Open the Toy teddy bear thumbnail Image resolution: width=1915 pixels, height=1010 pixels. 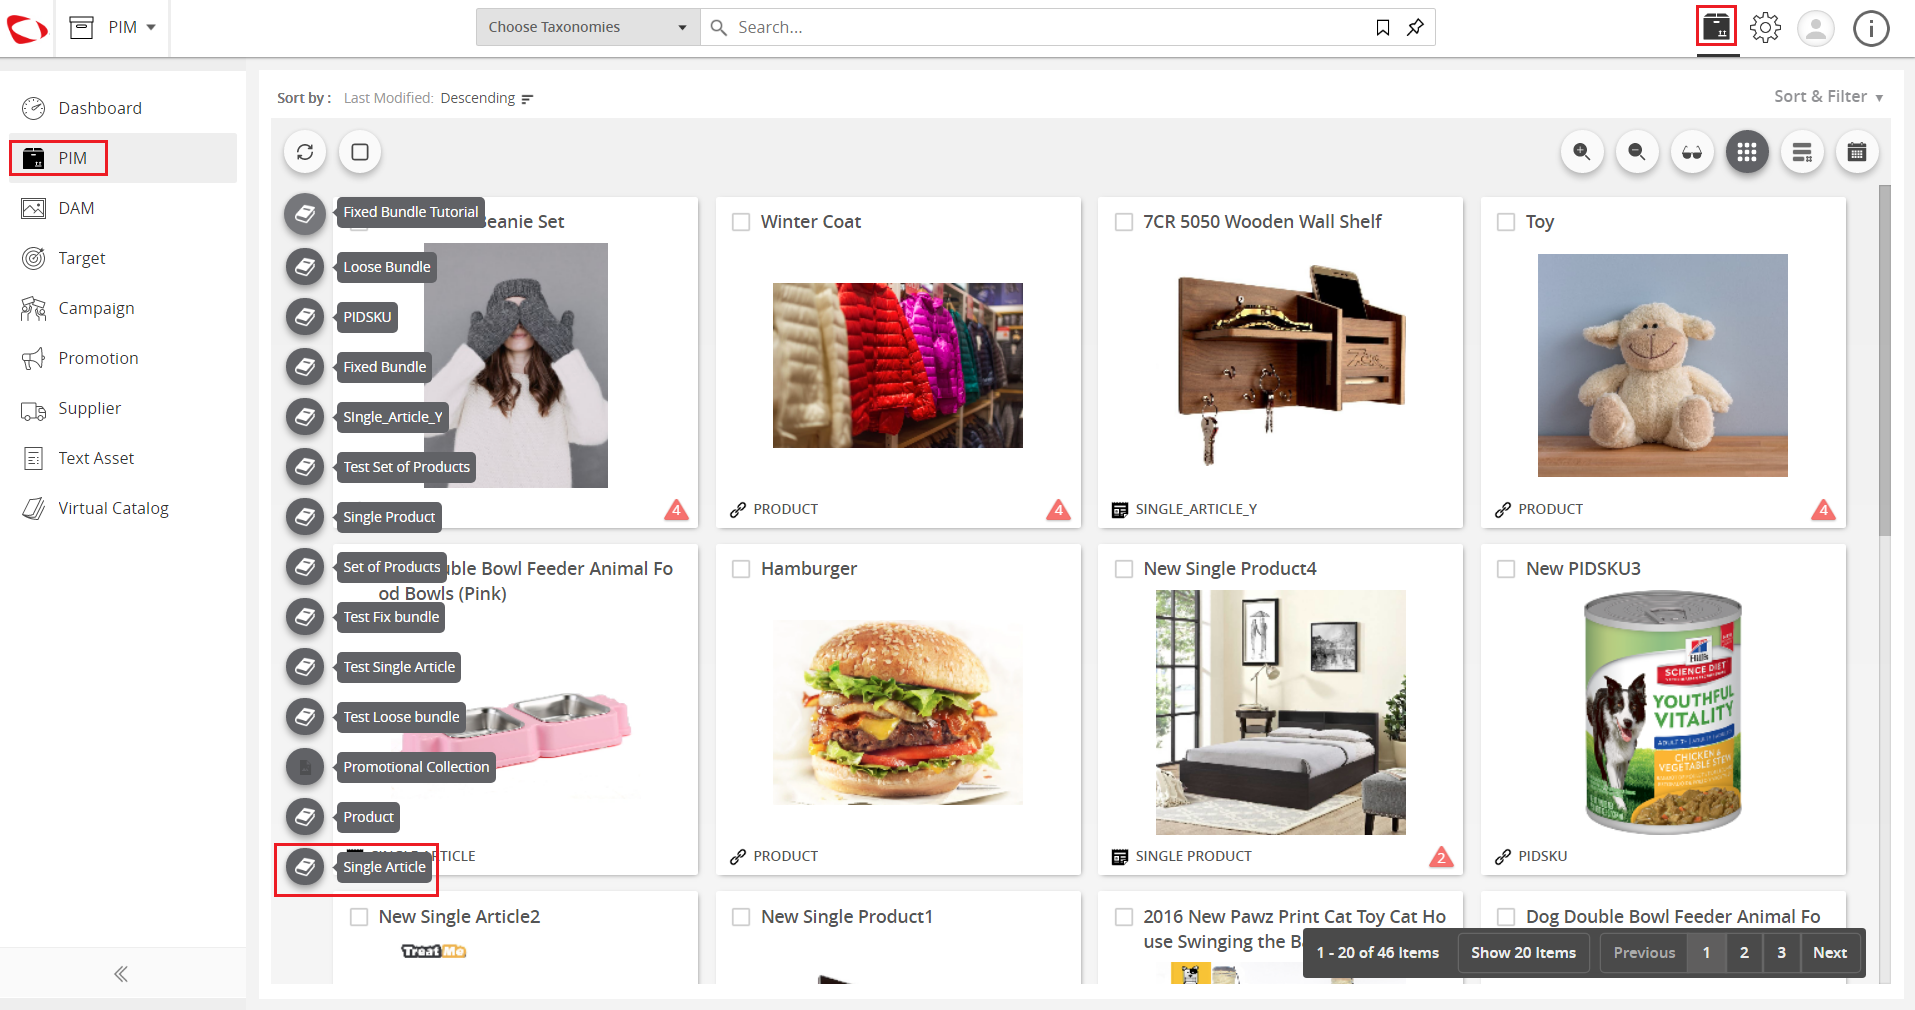[1663, 365]
